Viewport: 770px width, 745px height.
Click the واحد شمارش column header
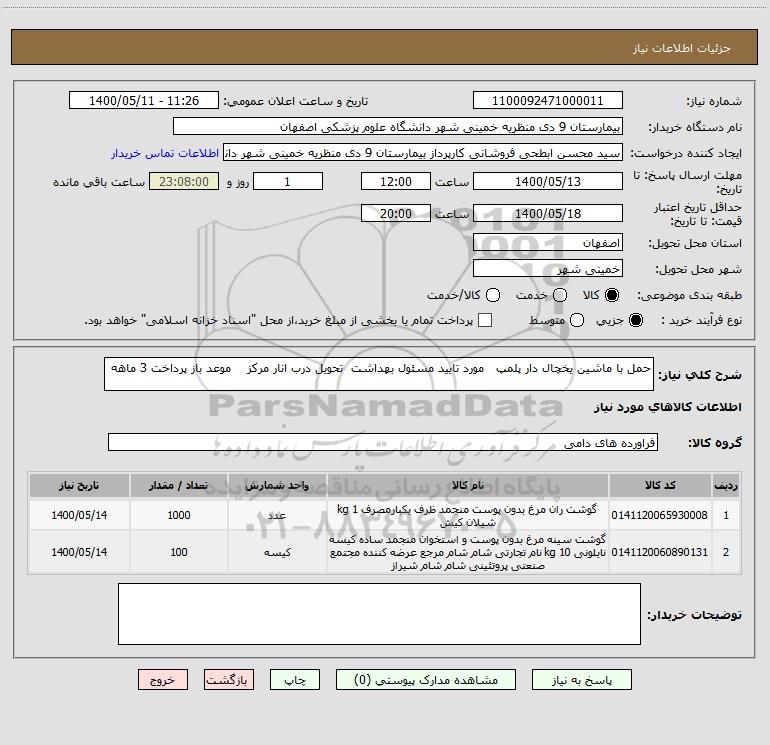click(x=277, y=486)
